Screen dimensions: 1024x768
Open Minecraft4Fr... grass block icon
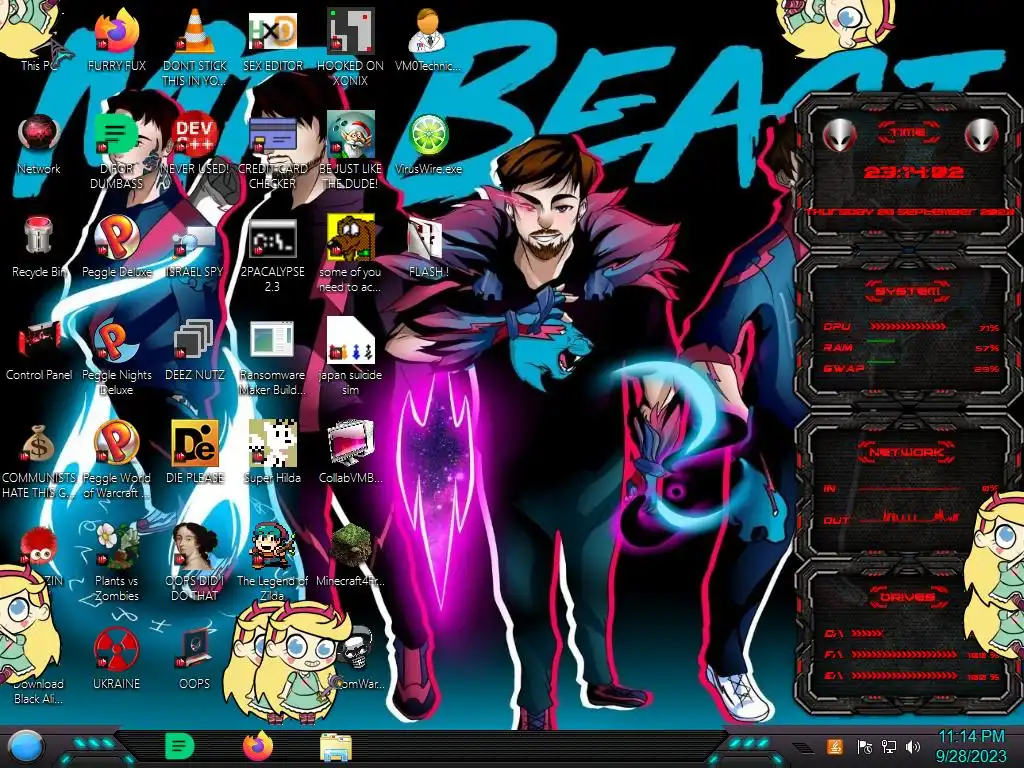tap(350, 556)
